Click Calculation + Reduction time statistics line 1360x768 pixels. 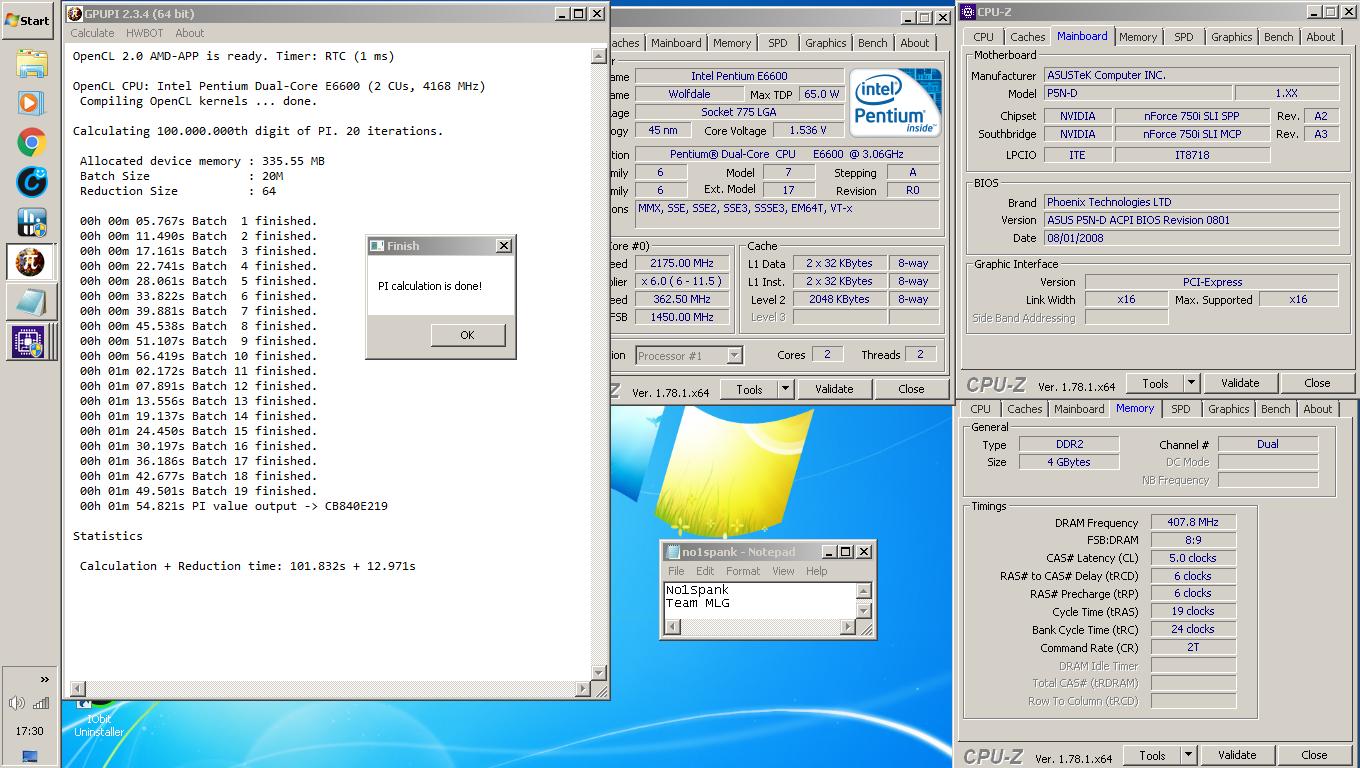(x=247, y=566)
